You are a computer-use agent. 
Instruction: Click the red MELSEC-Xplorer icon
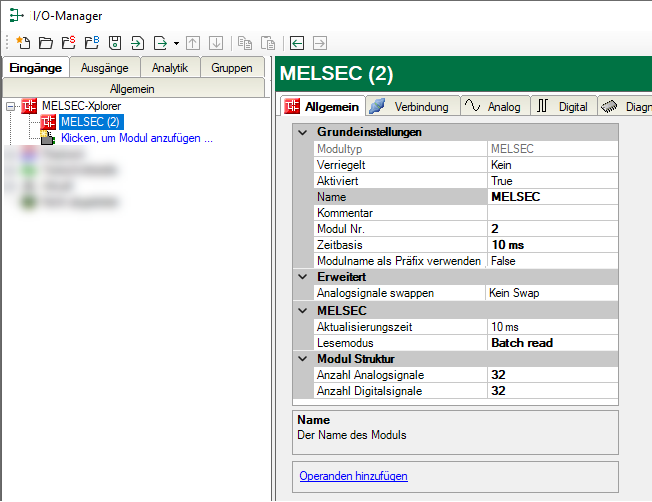point(29,106)
